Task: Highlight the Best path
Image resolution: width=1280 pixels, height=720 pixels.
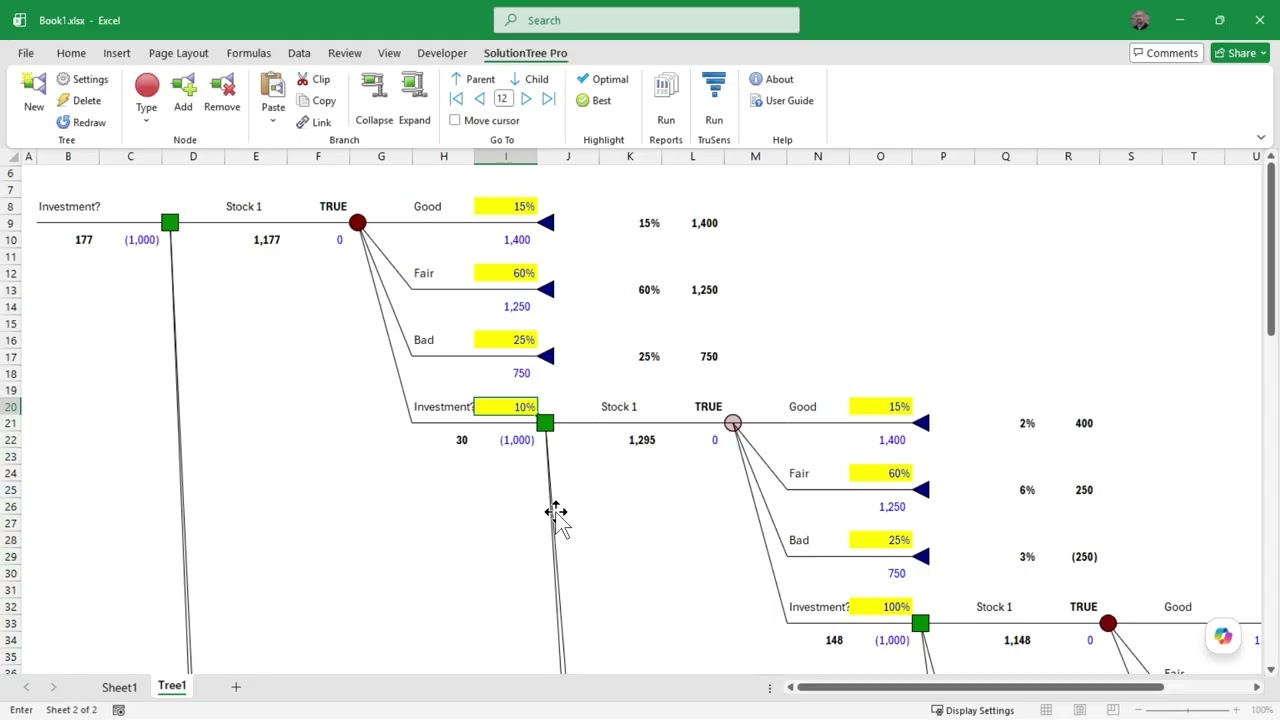Action: (593, 100)
